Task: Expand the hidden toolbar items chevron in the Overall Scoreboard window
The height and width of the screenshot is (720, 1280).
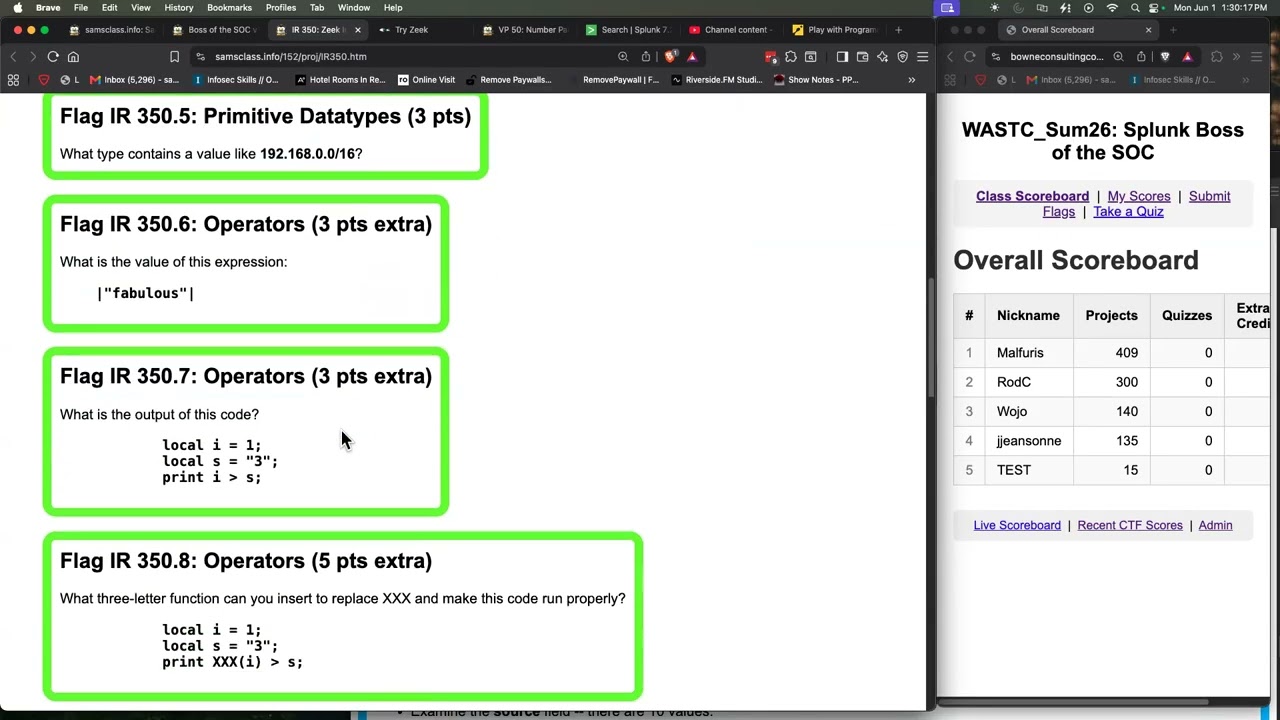Action: click(1237, 57)
